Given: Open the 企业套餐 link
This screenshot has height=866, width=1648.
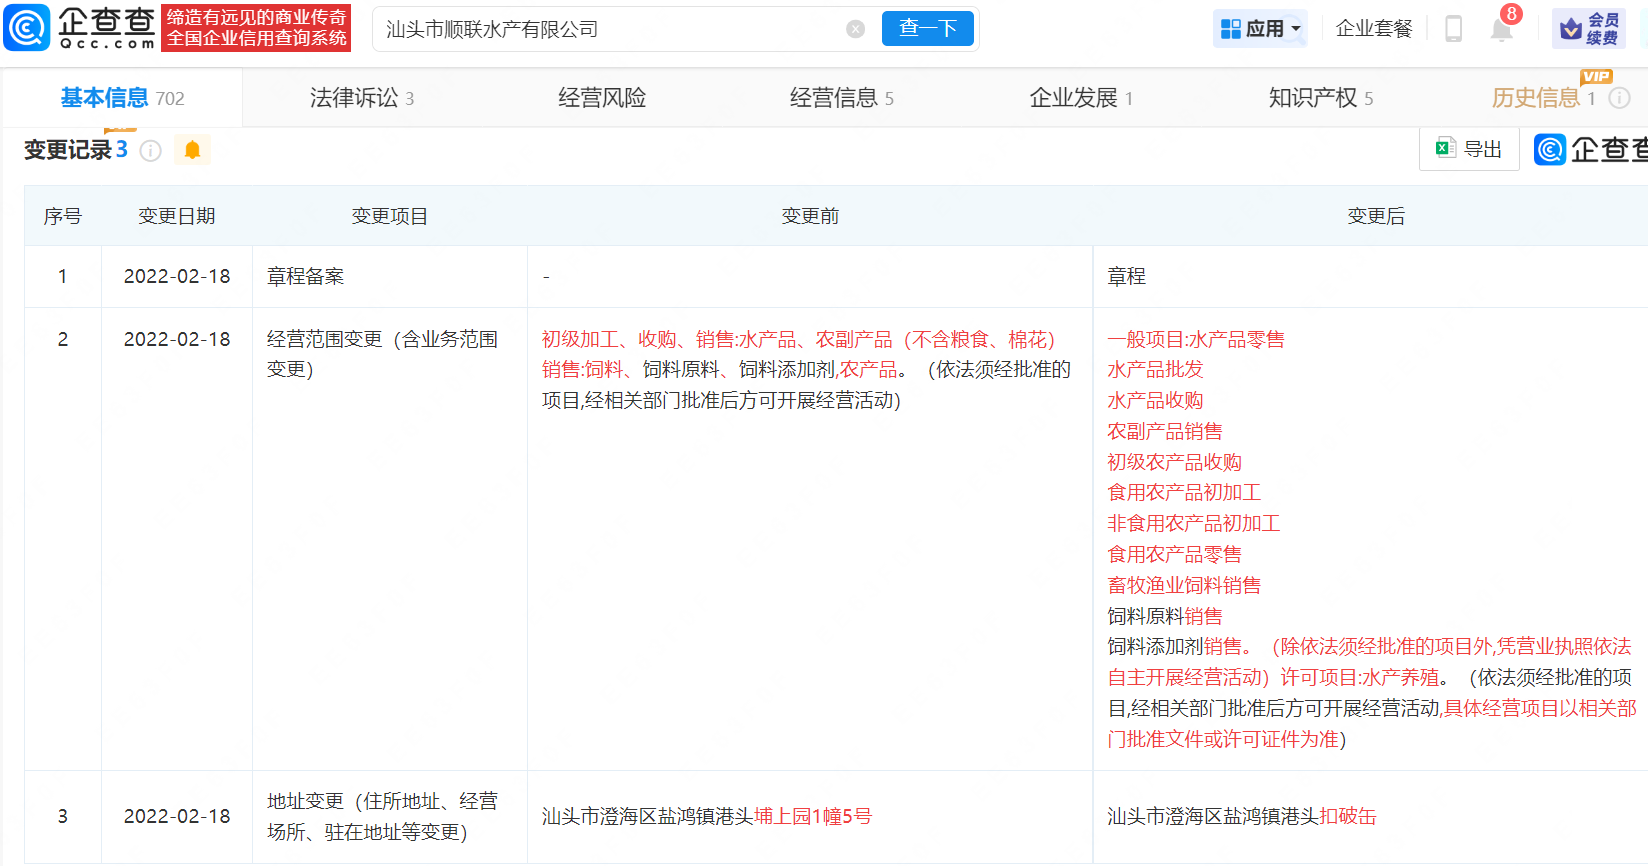Looking at the screenshot, I should point(1374,29).
